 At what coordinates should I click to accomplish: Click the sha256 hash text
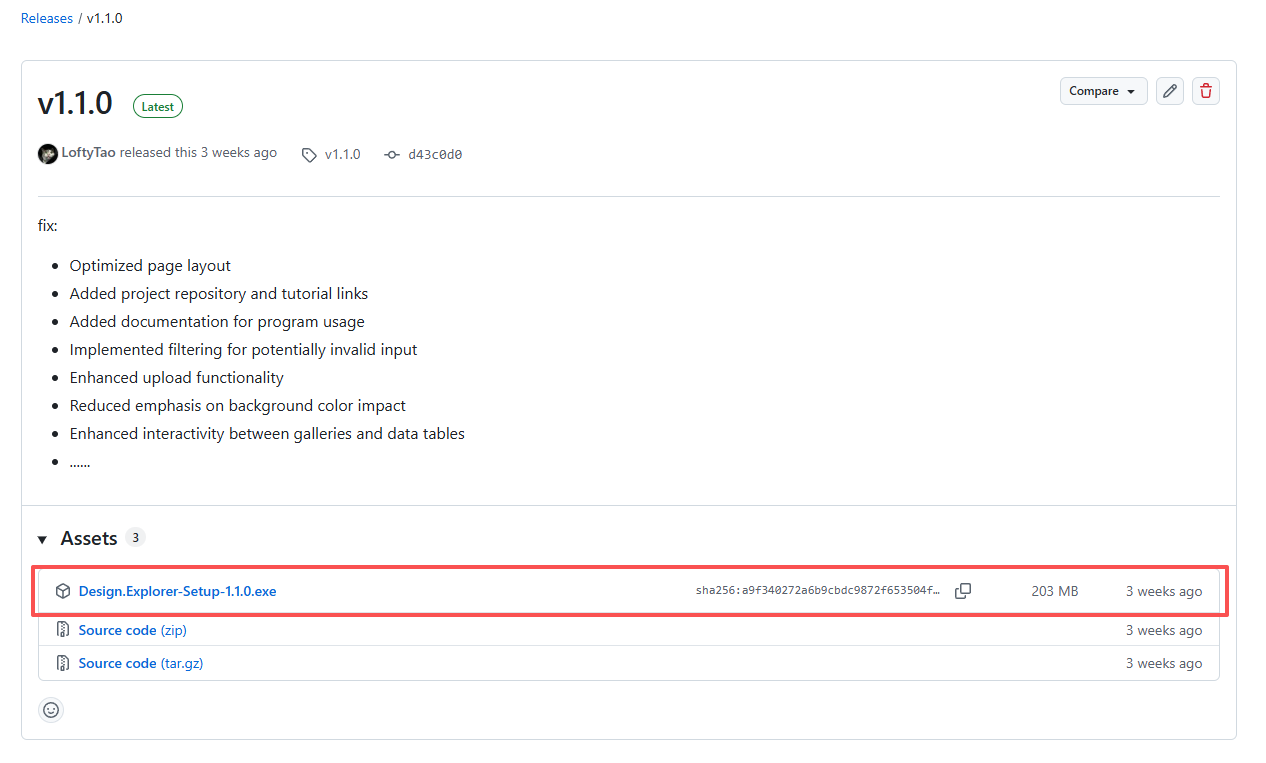[x=818, y=591]
